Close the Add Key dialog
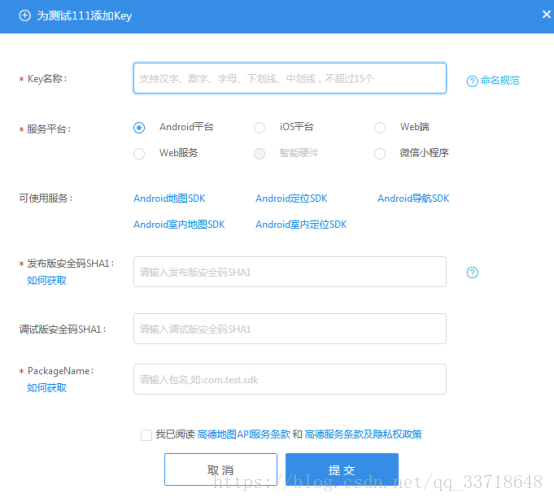The height and width of the screenshot is (502, 554). tap(546, 14)
